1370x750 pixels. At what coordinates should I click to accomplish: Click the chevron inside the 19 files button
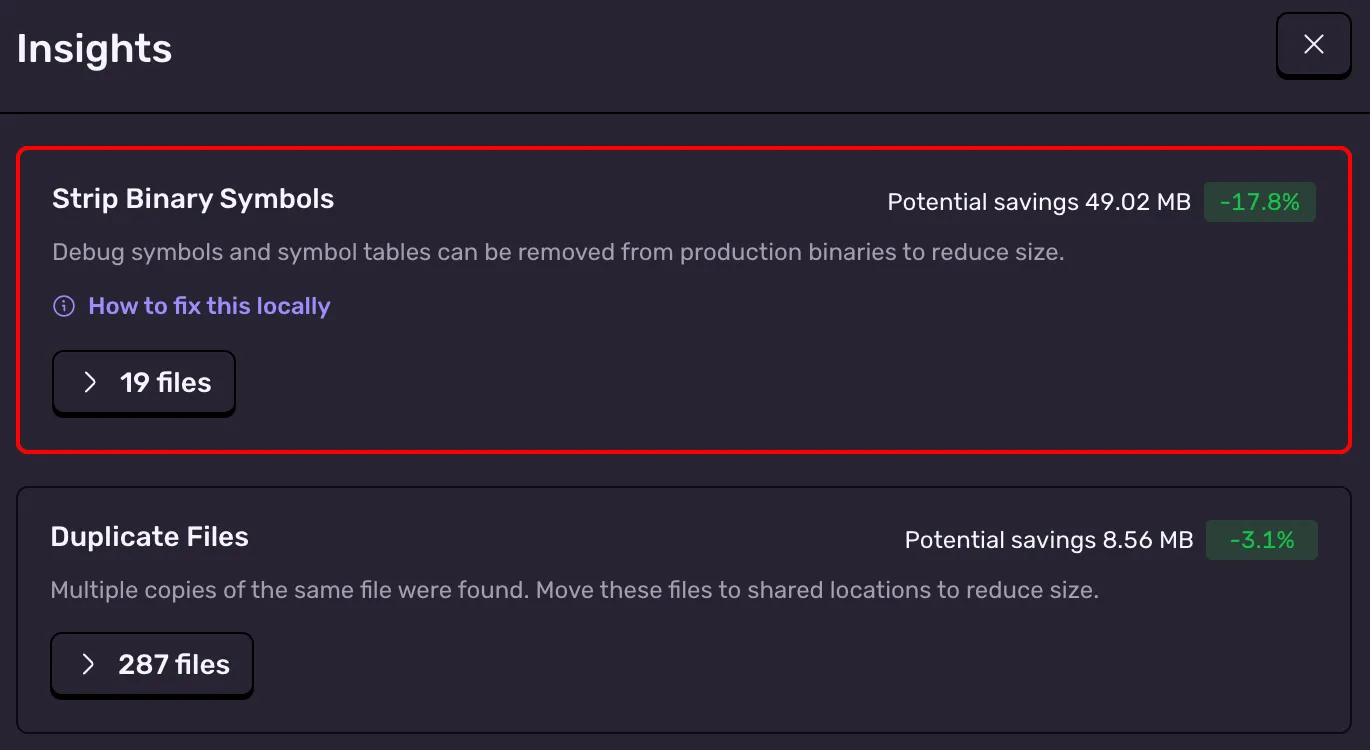click(89, 382)
